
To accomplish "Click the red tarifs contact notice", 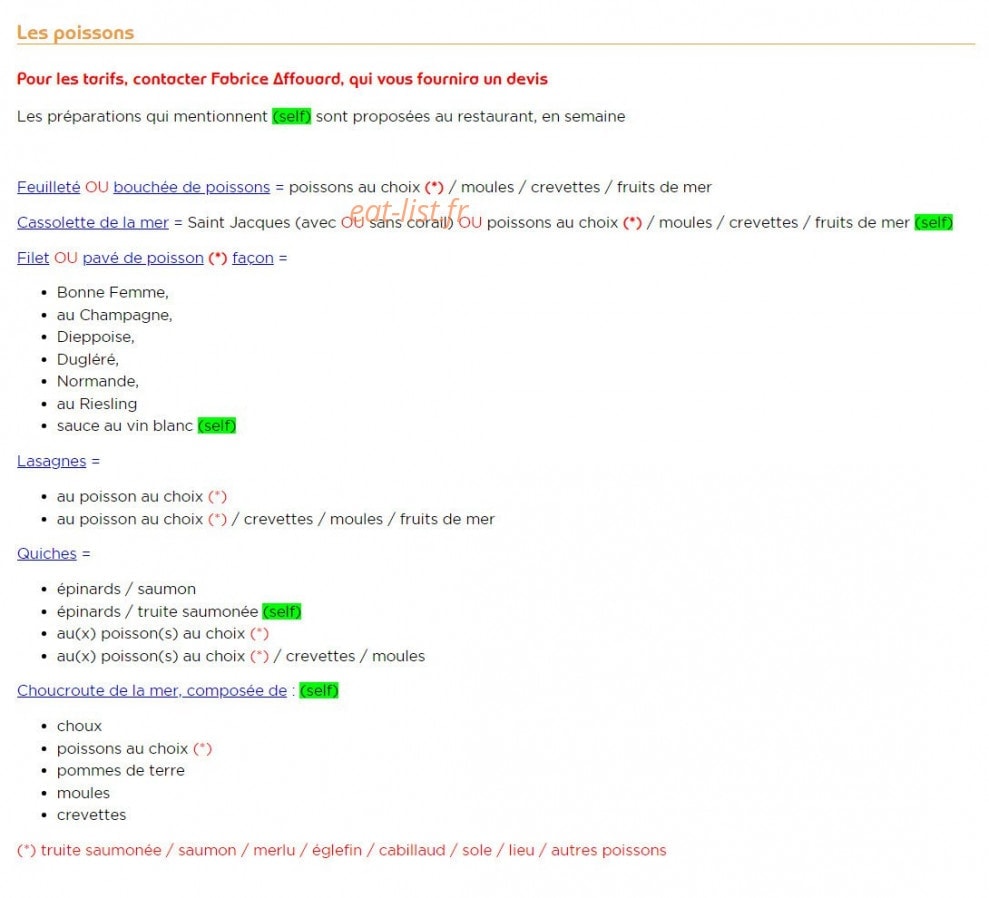I will 282,79.
